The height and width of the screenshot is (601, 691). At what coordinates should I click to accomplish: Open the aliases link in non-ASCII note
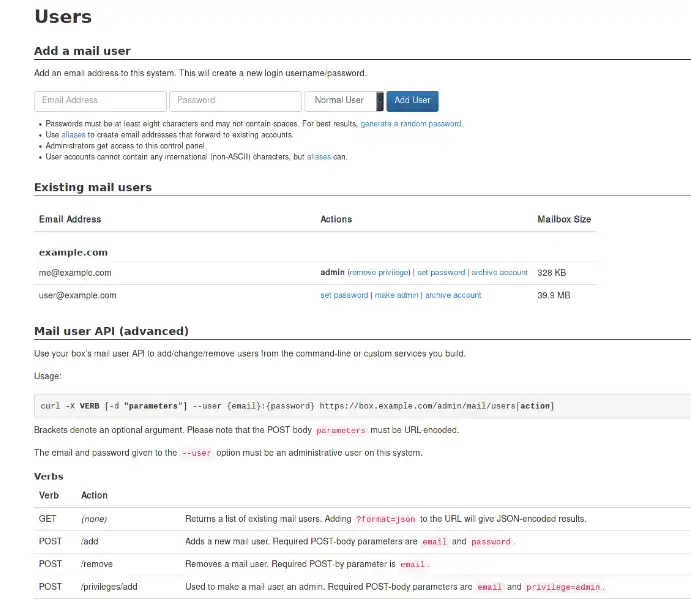[319, 157]
